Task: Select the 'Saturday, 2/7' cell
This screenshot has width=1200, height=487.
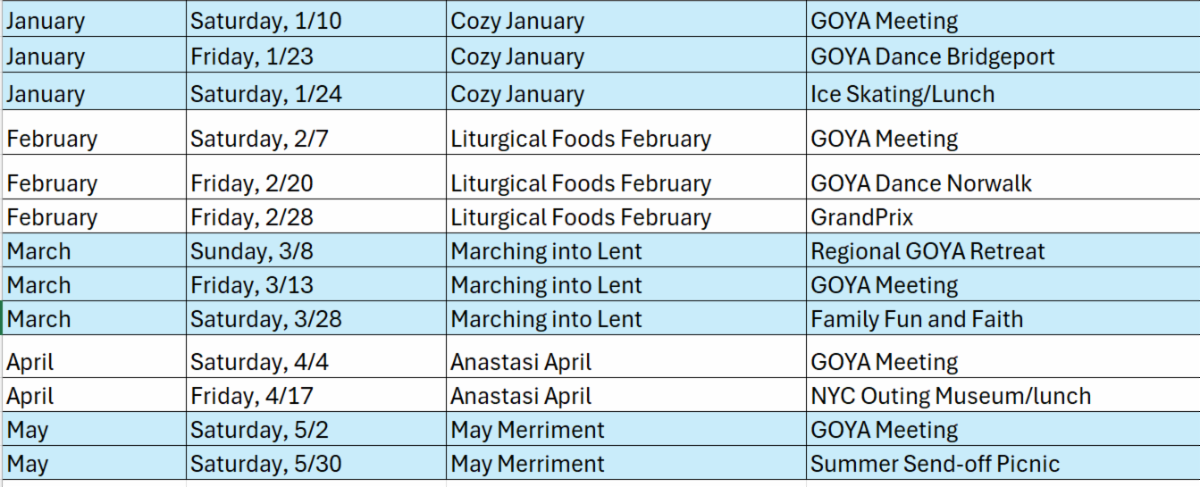Action: click(x=259, y=138)
